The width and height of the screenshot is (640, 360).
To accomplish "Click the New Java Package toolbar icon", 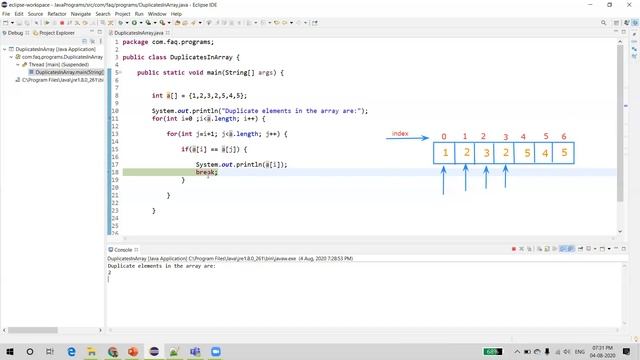I will pyautogui.click(x=178, y=23).
